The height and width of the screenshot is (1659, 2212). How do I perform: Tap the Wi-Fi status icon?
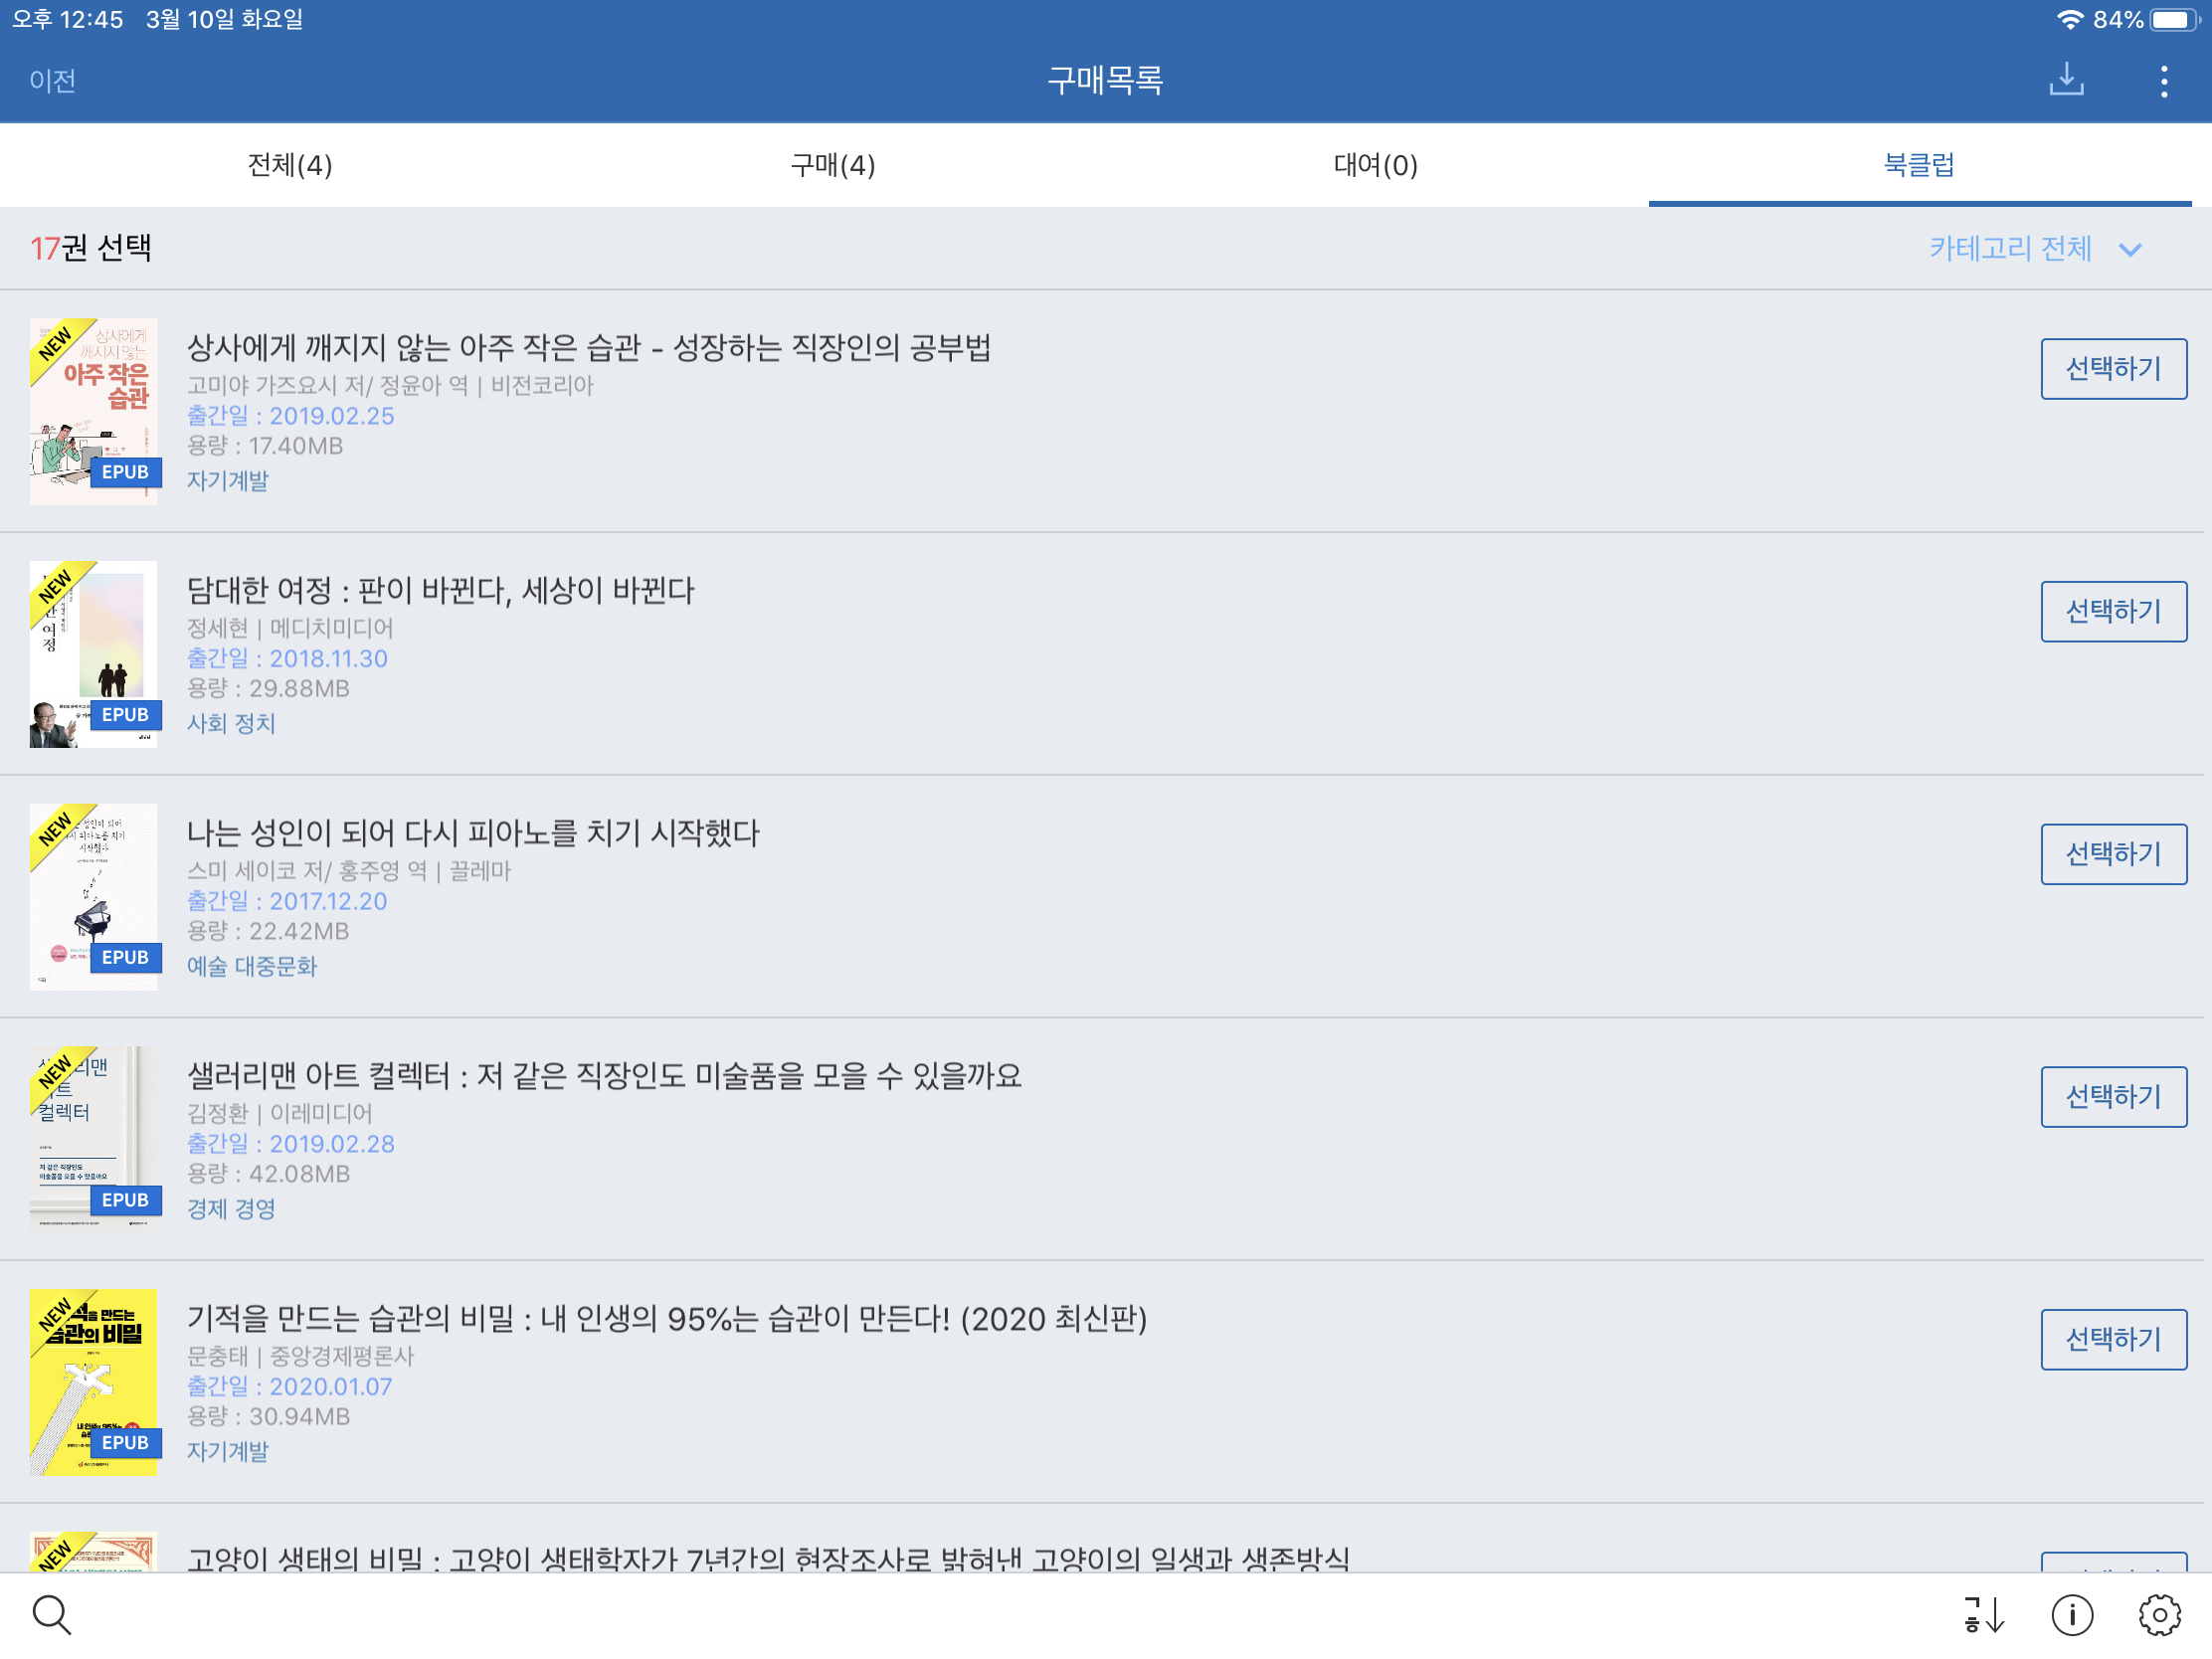click(x=2069, y=19)
